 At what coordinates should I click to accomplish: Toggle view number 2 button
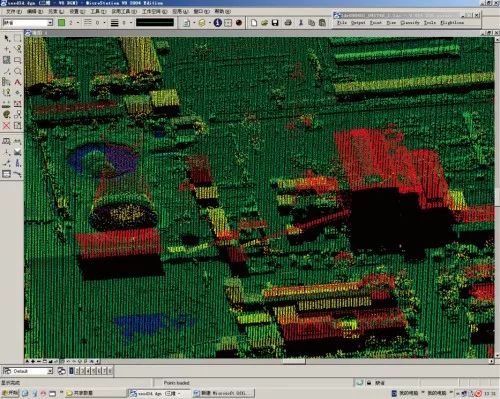click(77, 371)
